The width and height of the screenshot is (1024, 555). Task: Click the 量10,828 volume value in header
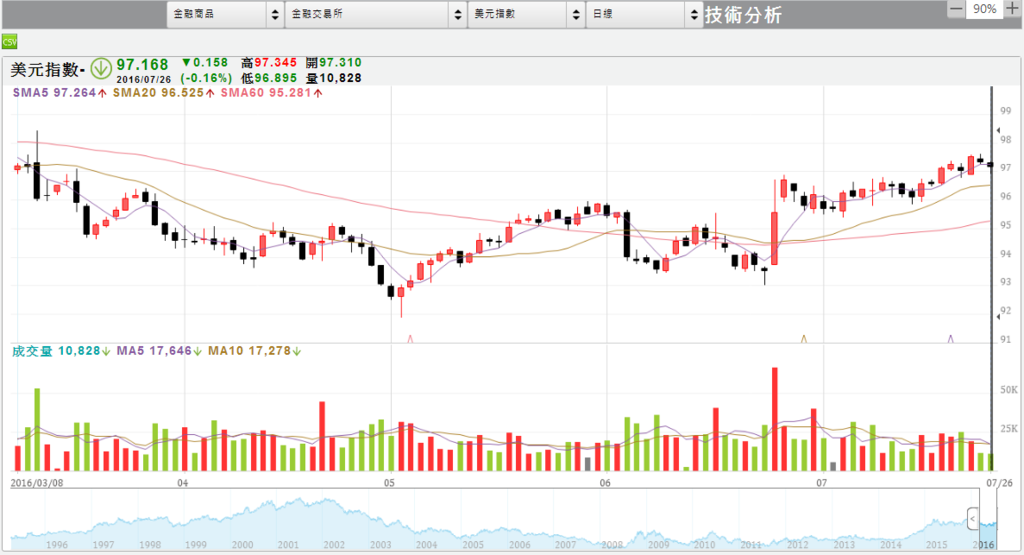coord(333,78)
